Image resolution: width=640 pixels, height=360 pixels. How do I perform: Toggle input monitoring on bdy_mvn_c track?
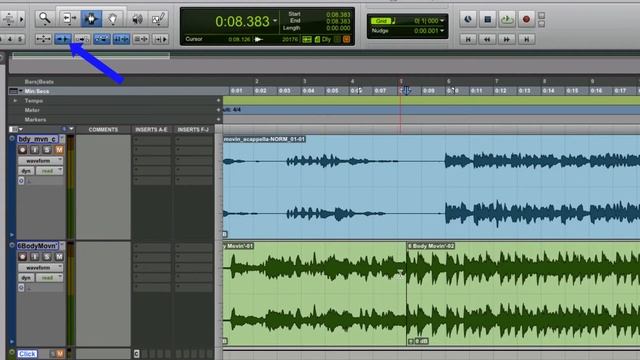point(35,150)
